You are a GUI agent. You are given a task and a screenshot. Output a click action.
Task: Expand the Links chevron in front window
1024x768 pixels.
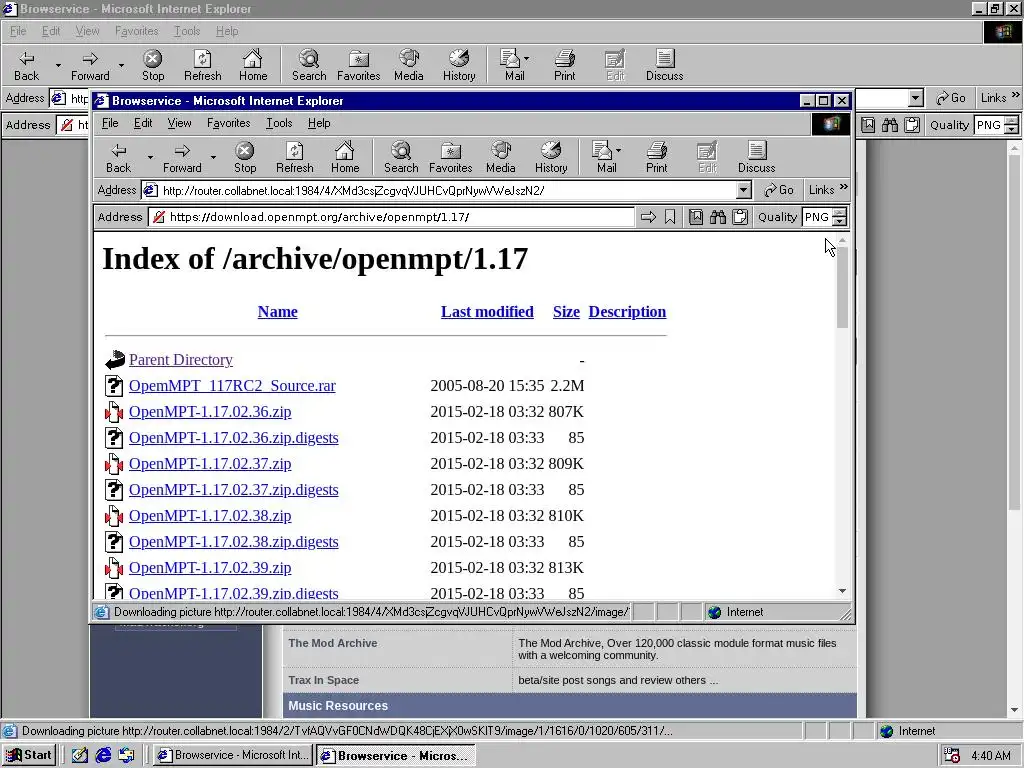[844, 187]
